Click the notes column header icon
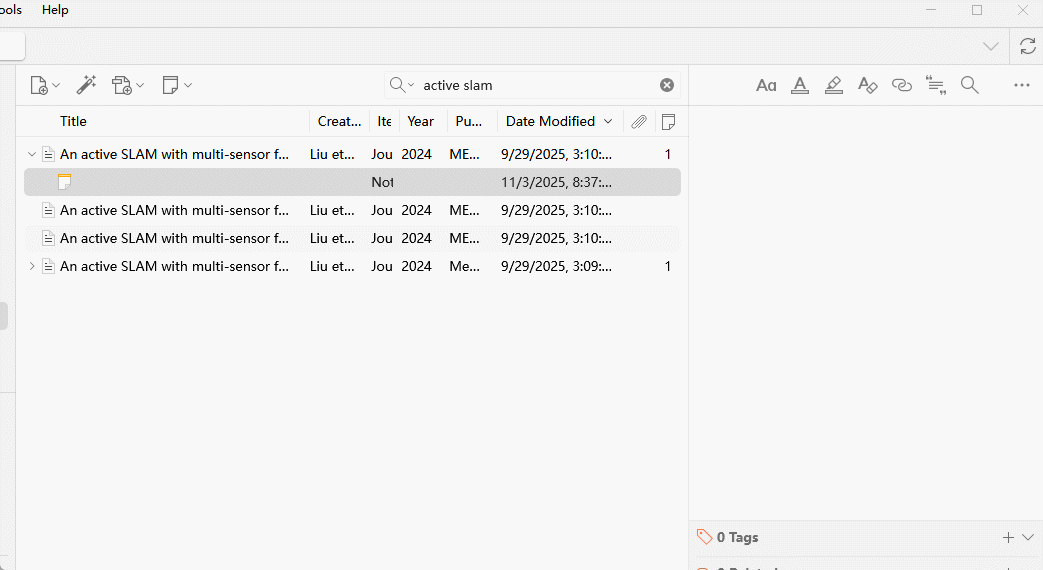 669,122
